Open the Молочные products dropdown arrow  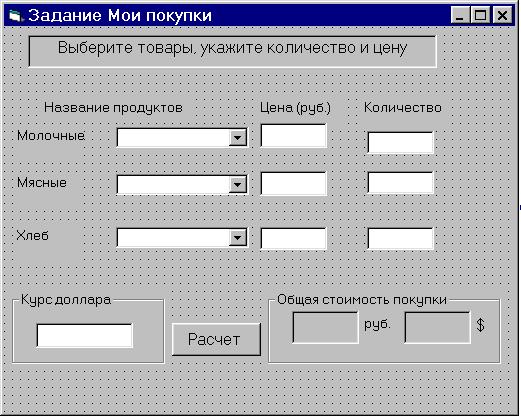pyautogui.click(x=237, y=137)
